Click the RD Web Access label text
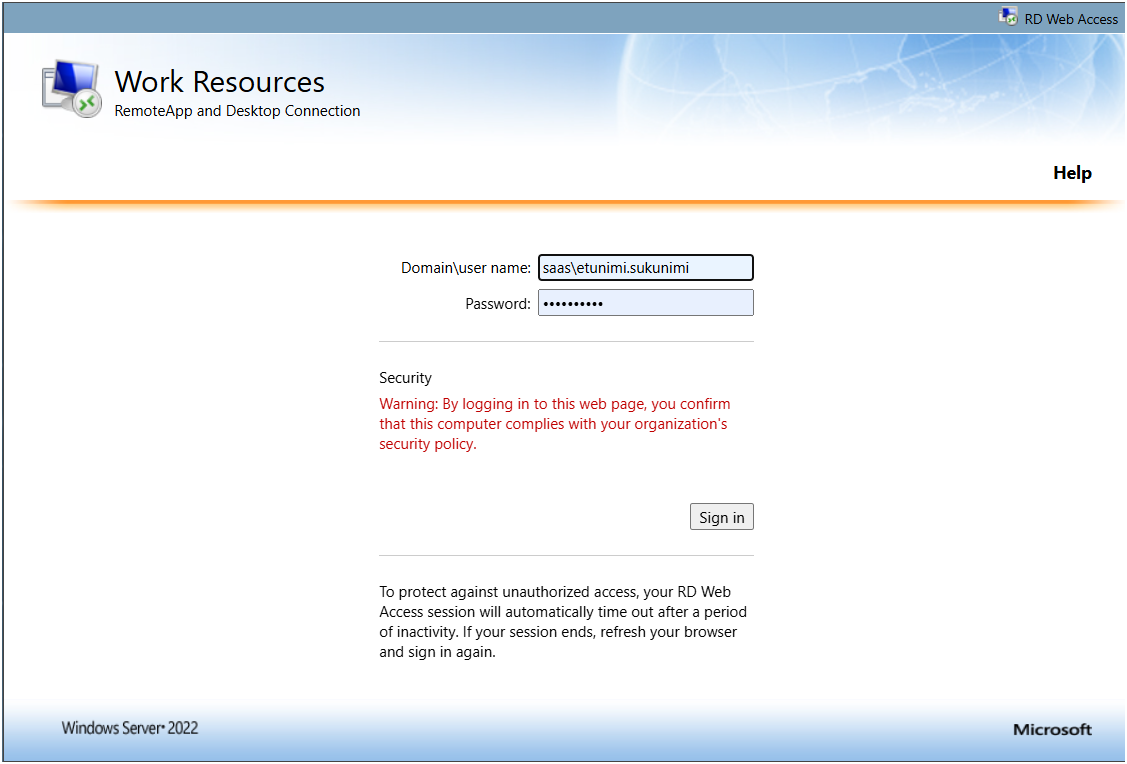Viewport: 1127px width, 764px height. tap(1071, 19)
